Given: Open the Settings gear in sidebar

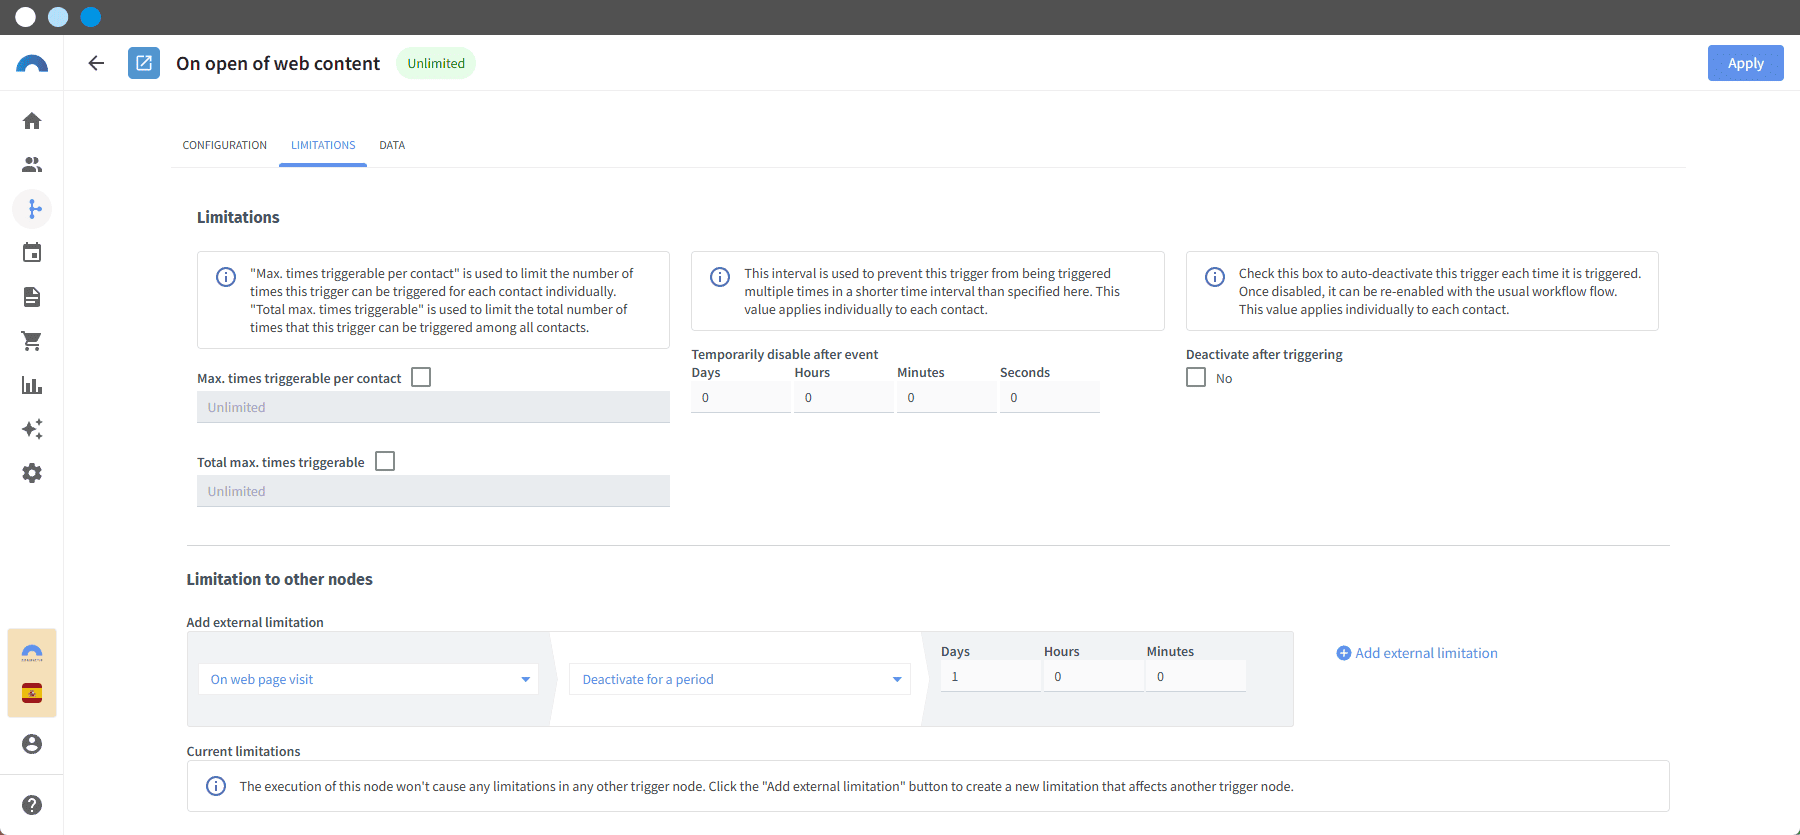Looking at the screenshot, I should point(32,473).
